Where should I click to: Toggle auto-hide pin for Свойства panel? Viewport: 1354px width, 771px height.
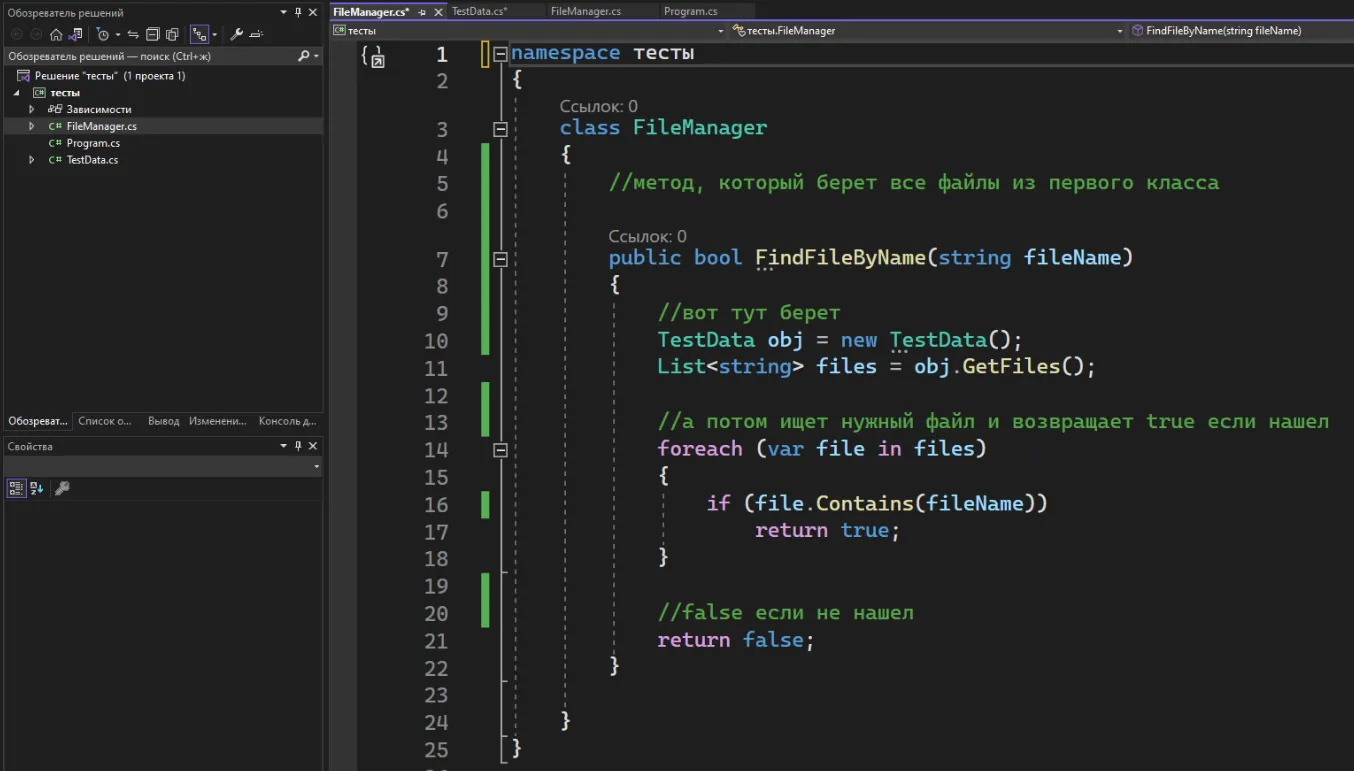click(298, 446)
